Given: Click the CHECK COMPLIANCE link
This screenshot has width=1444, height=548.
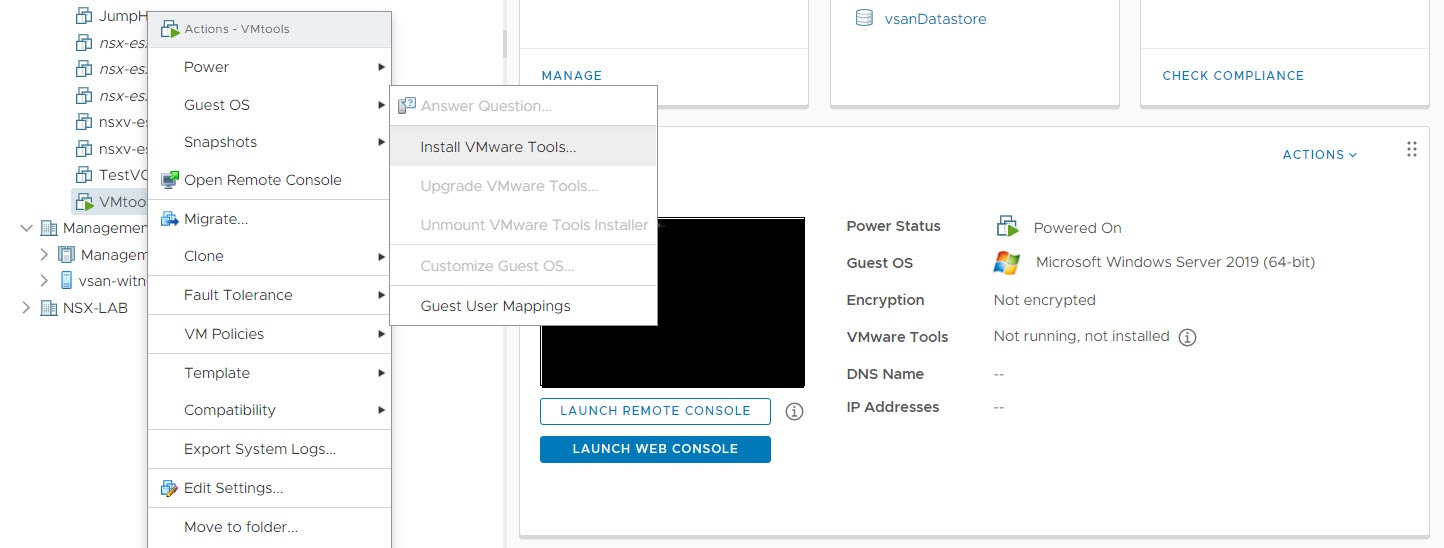Looking at the screenshot, I should tap(1233, 76).
